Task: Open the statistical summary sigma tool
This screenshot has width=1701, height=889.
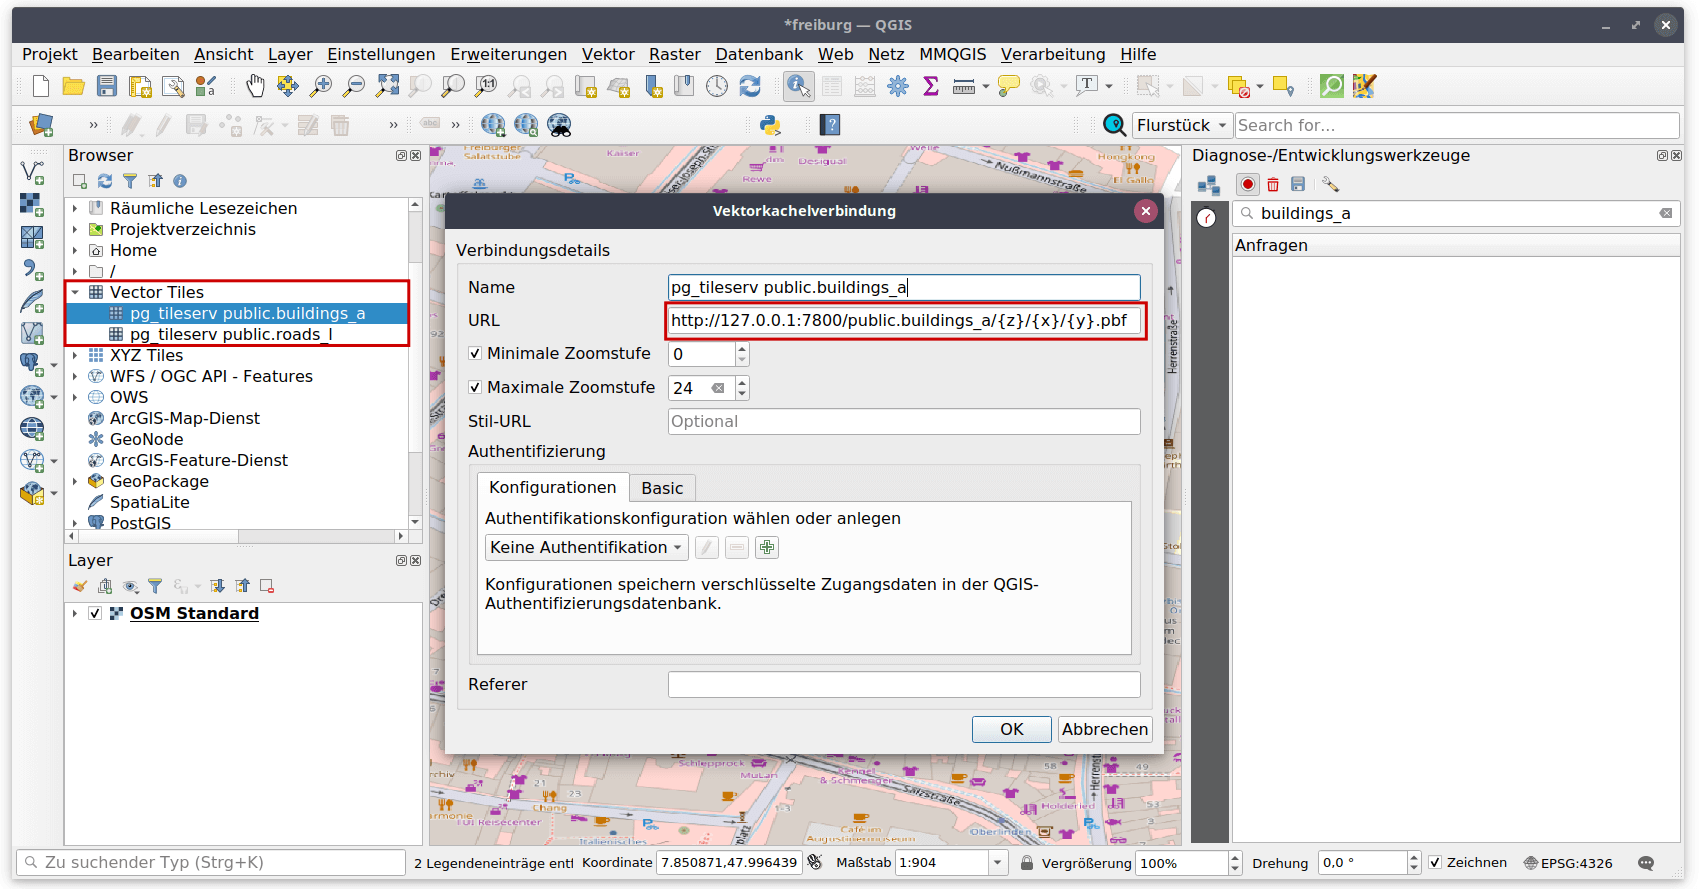Action: click(931, 87)
